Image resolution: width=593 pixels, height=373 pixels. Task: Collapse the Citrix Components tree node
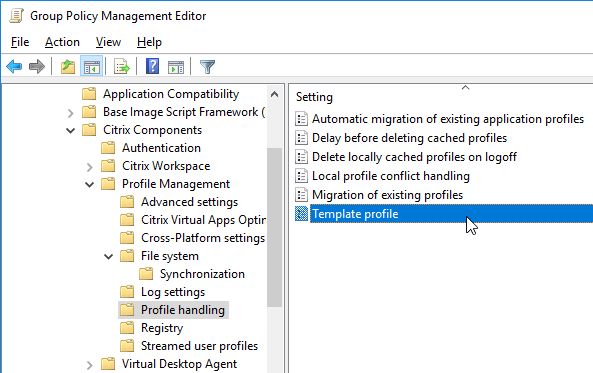coord(71,131)
